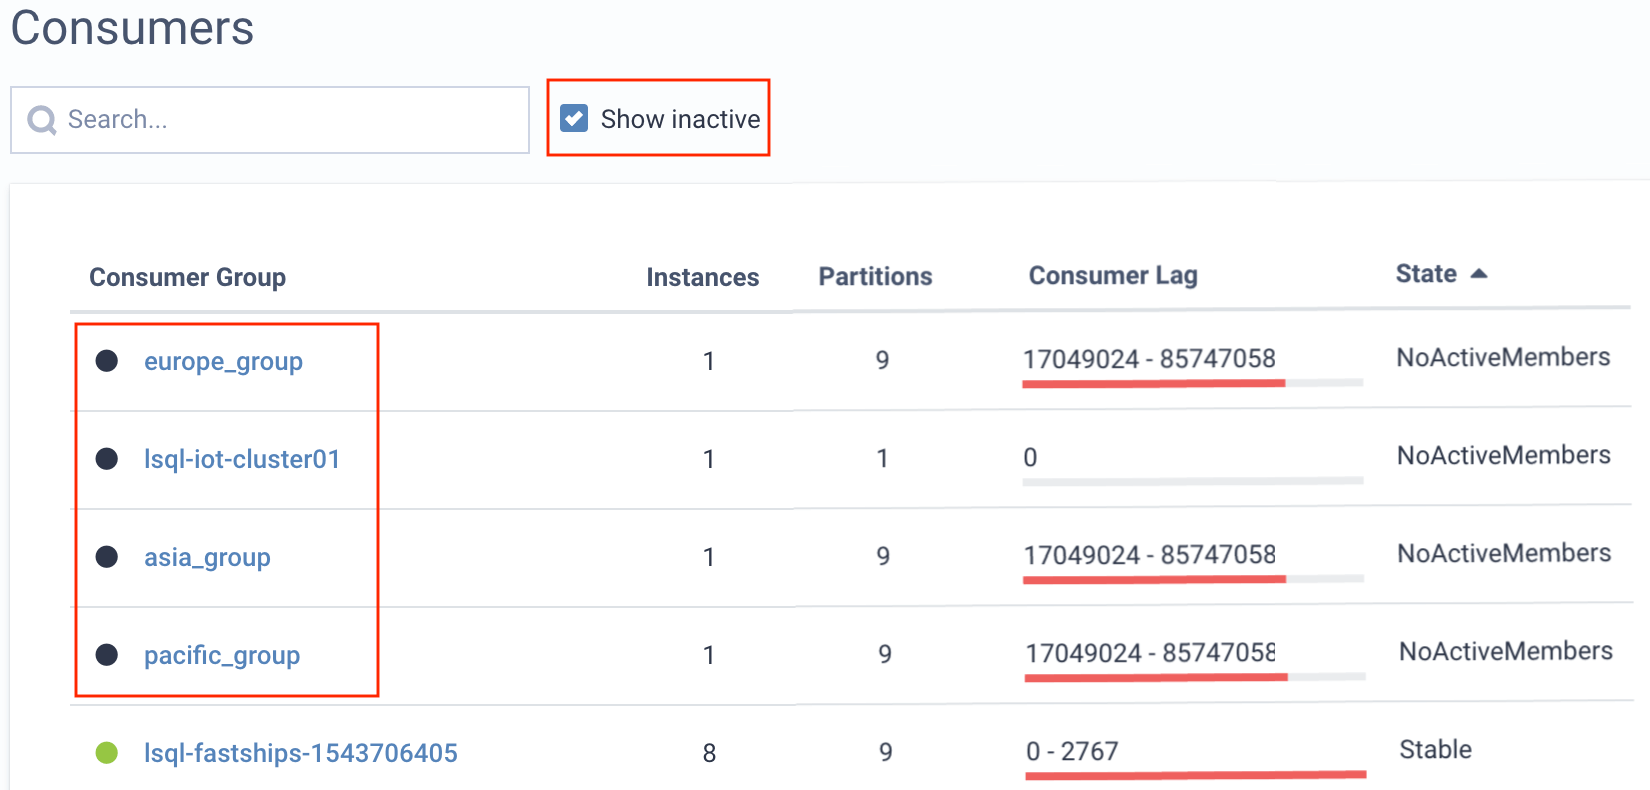Viewport: 1650px width, 790px height.
Task: Select asia_group lag value 17049024 - 85747058
Action: click(1150, 555)
